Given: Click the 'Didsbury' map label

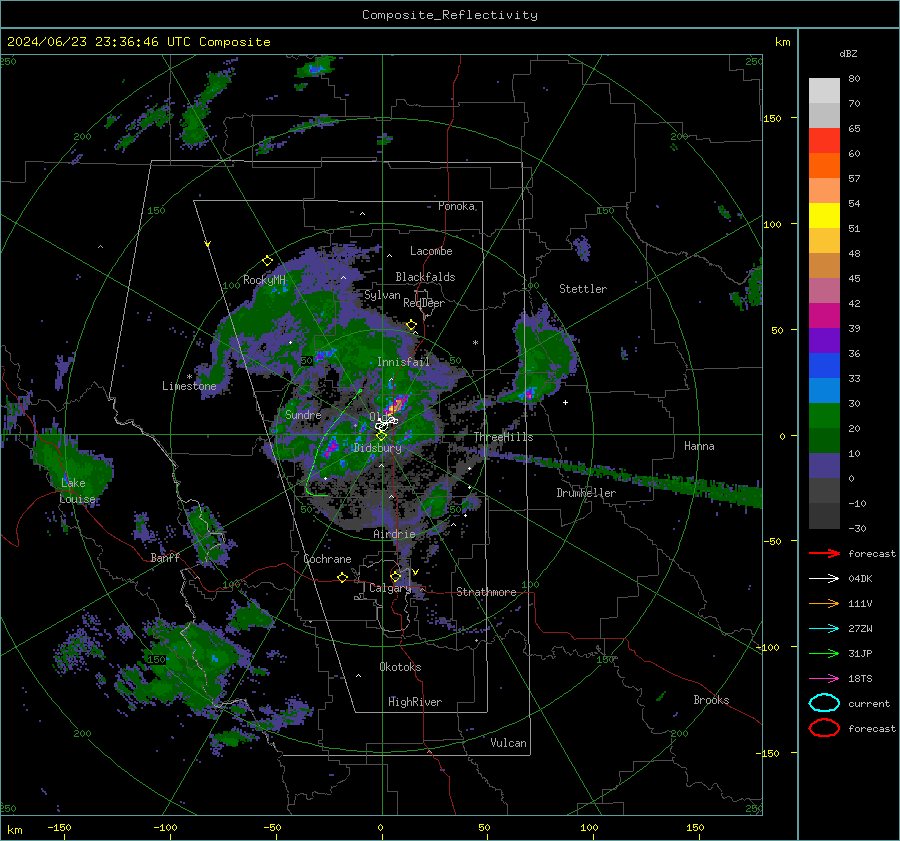Looking at the screenshot, I should point(377,448).
